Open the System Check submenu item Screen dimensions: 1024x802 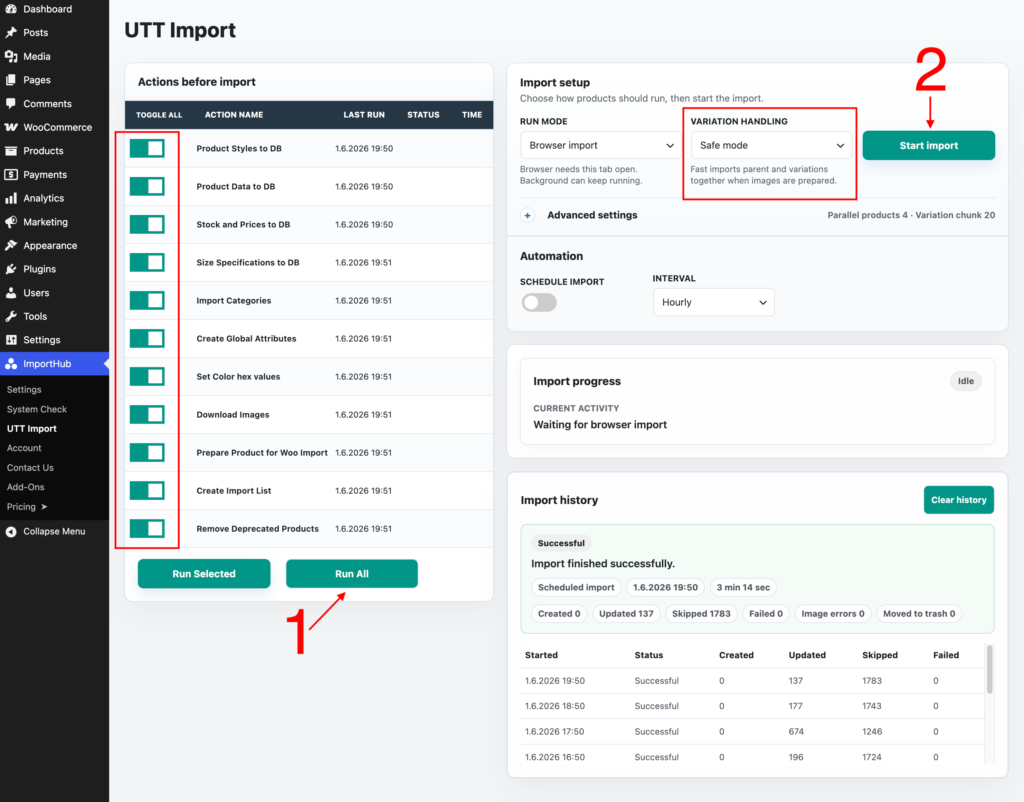click(x=37, y=409)
